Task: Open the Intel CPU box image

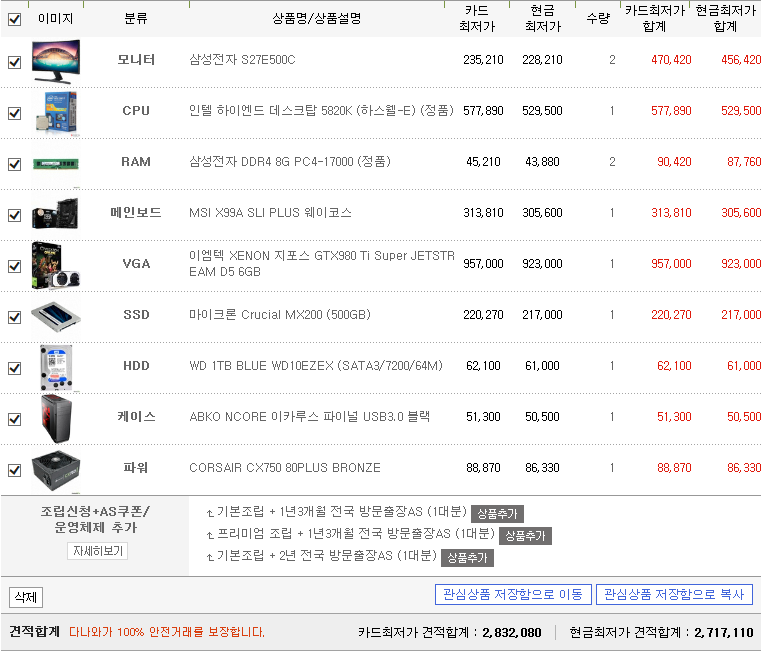Action: pyautogui.click(x=56, y=113)
